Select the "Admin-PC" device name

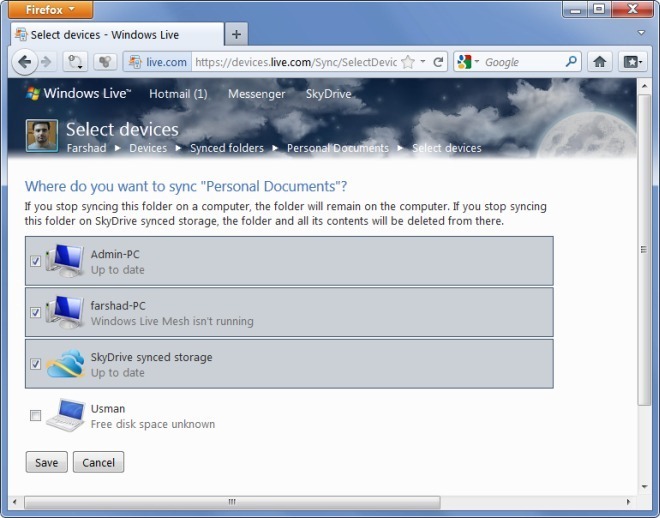tap(115, 254)
